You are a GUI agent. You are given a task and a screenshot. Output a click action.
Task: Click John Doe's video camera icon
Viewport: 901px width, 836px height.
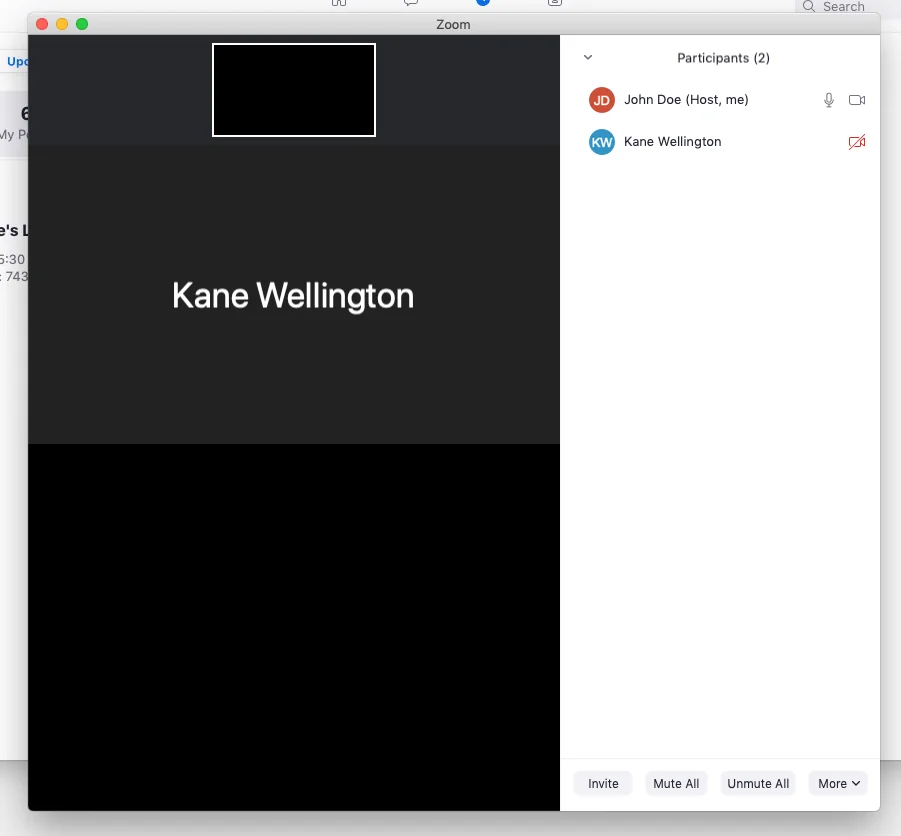(x=857, y=100)
